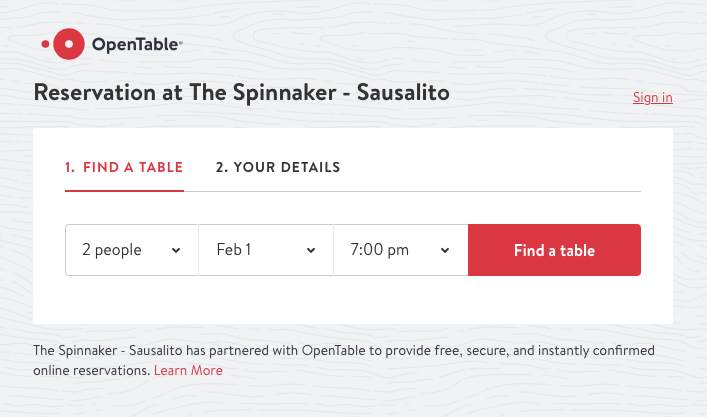Screen dimensions: 707x417
Task: Open the Learn More link
Action: 188,371
